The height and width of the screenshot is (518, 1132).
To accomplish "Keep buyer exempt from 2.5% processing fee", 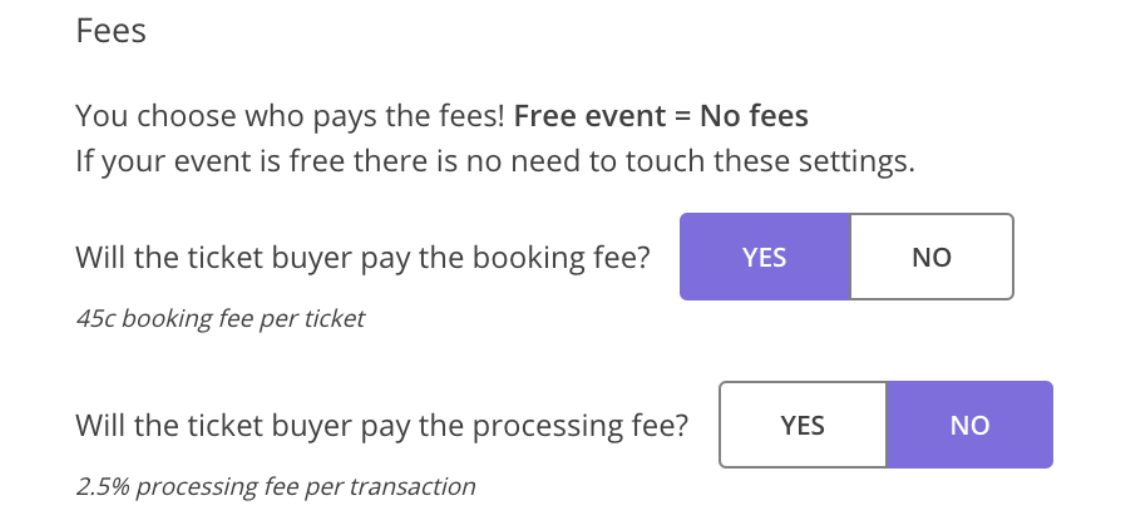I will click(969, 425).
